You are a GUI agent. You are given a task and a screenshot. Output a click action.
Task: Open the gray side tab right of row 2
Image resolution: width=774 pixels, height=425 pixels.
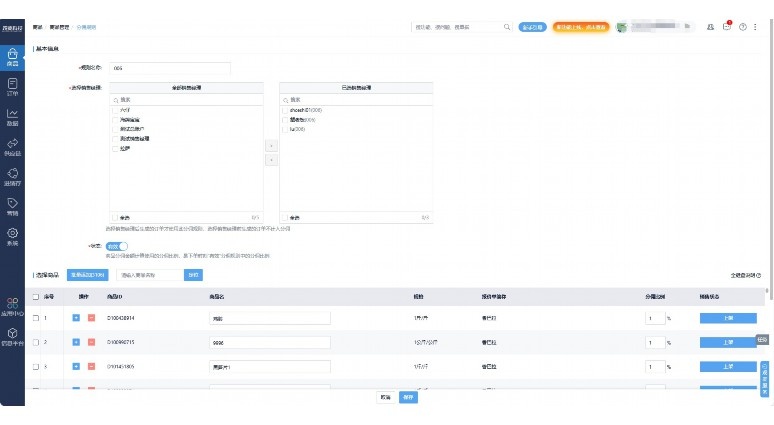pyautogui.click(x=762, y=340)
